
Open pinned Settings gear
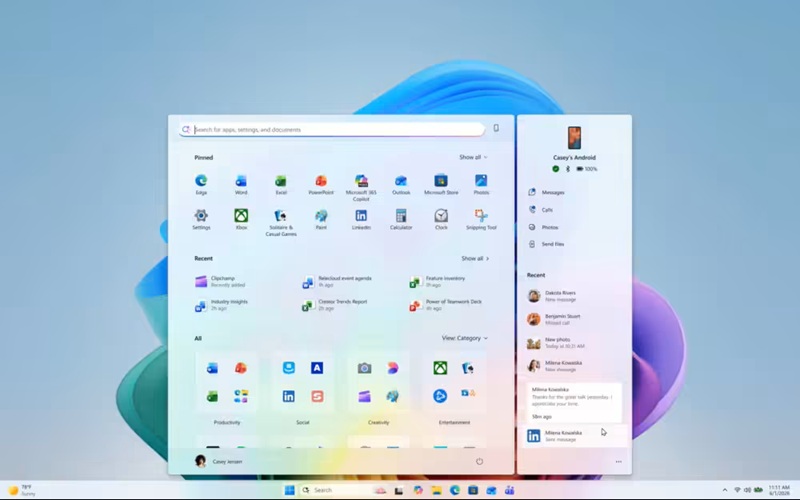(201, 219)
